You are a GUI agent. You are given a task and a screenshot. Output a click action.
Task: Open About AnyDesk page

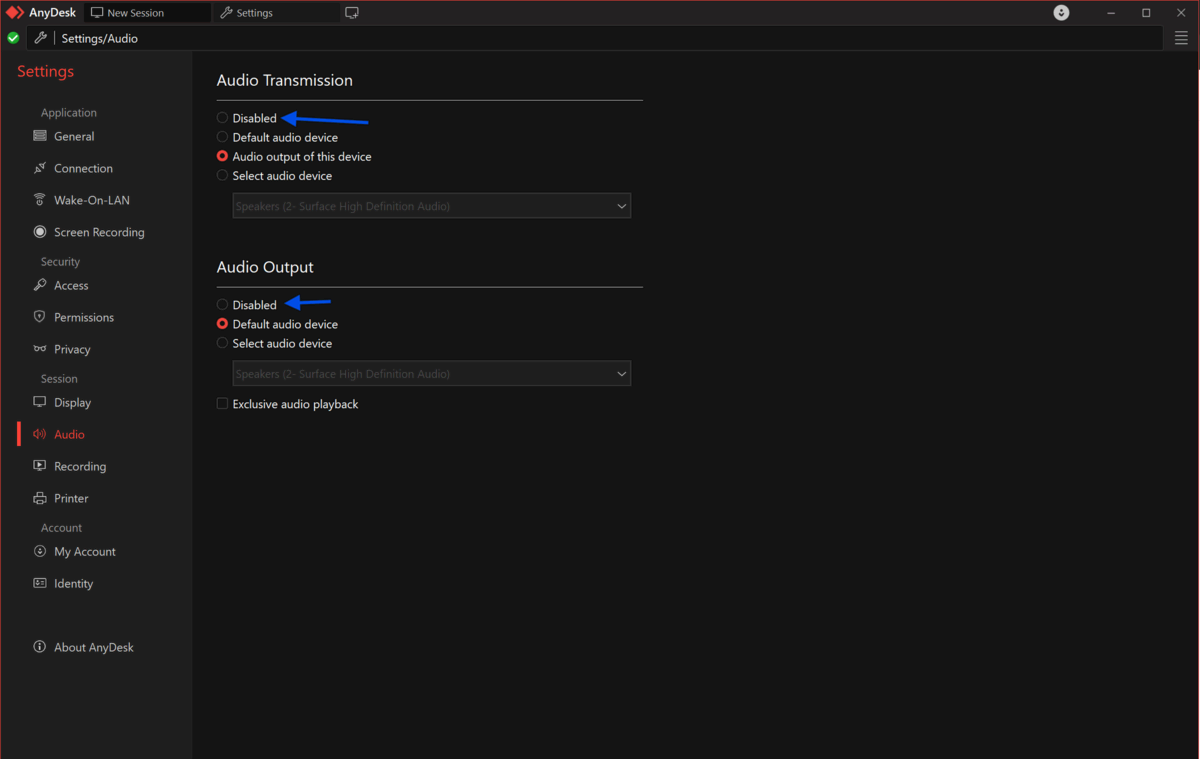coord(93,647)
